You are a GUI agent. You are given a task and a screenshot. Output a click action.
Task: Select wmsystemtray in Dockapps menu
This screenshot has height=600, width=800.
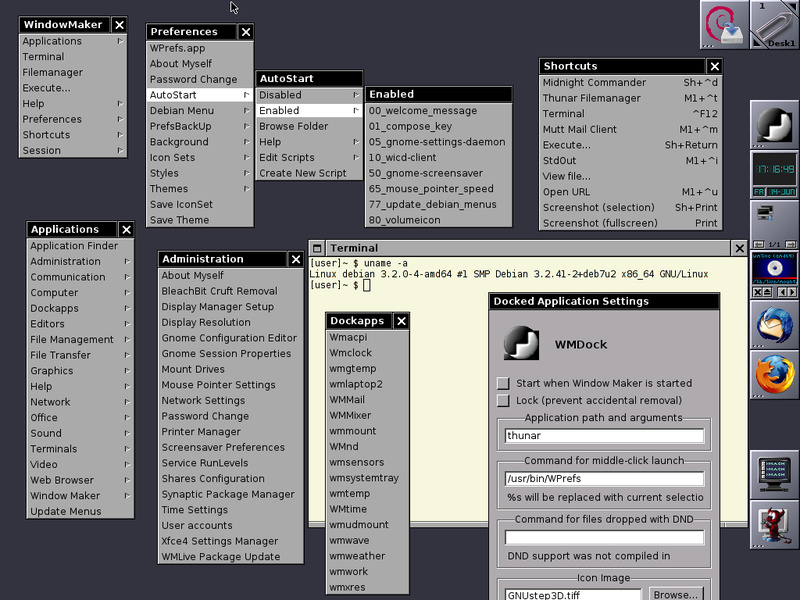pos(367,478)
